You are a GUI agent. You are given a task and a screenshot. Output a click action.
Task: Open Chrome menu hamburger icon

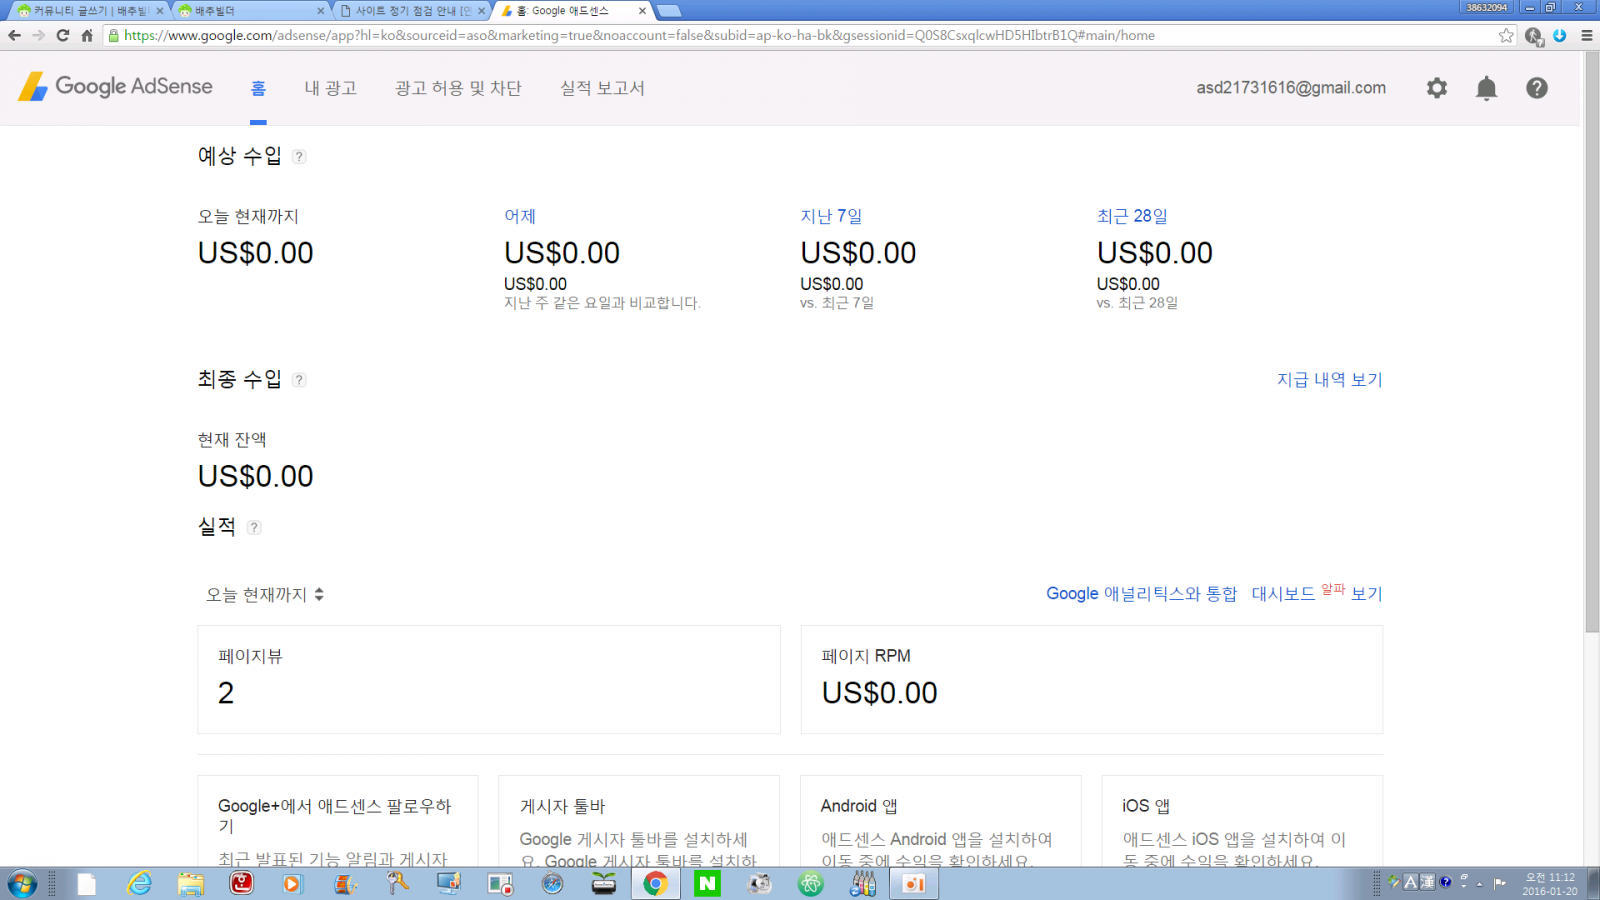(1586, 35)
